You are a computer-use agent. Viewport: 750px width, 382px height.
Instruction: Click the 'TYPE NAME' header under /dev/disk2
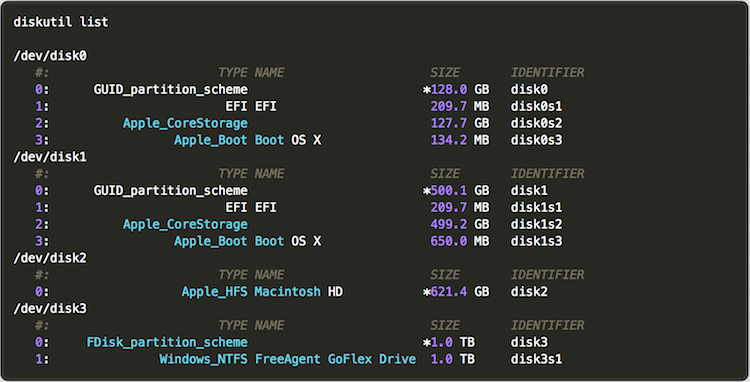tap(251, 275)
